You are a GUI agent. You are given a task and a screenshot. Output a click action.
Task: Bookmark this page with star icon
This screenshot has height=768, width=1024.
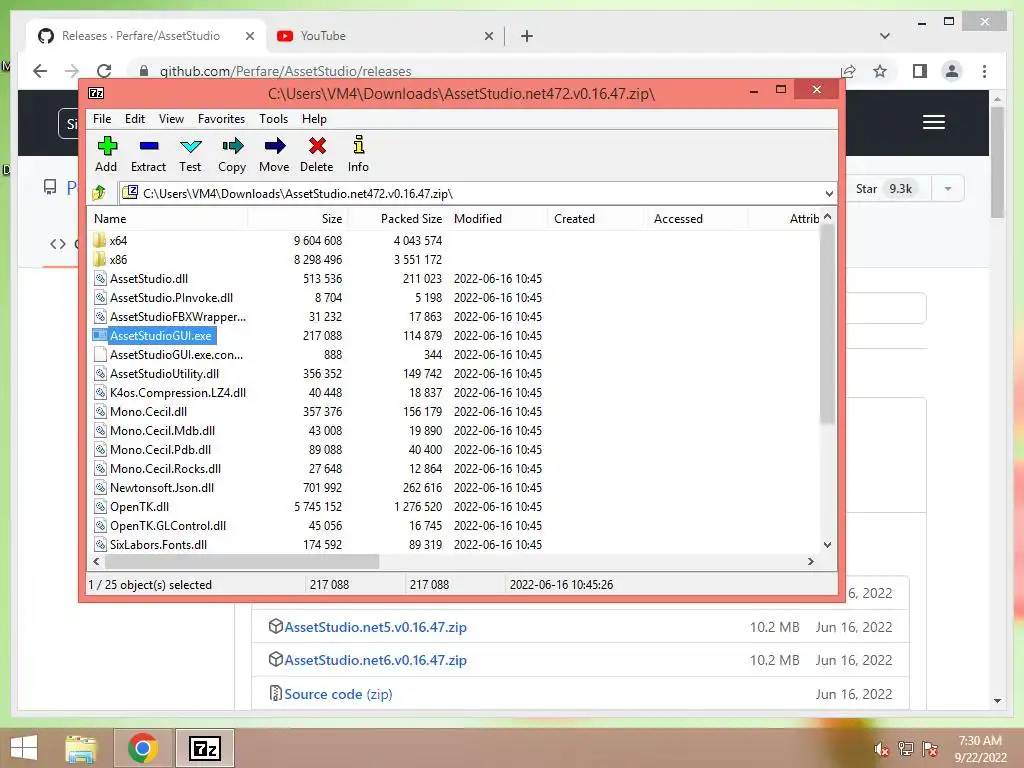[x=880, y=71]
